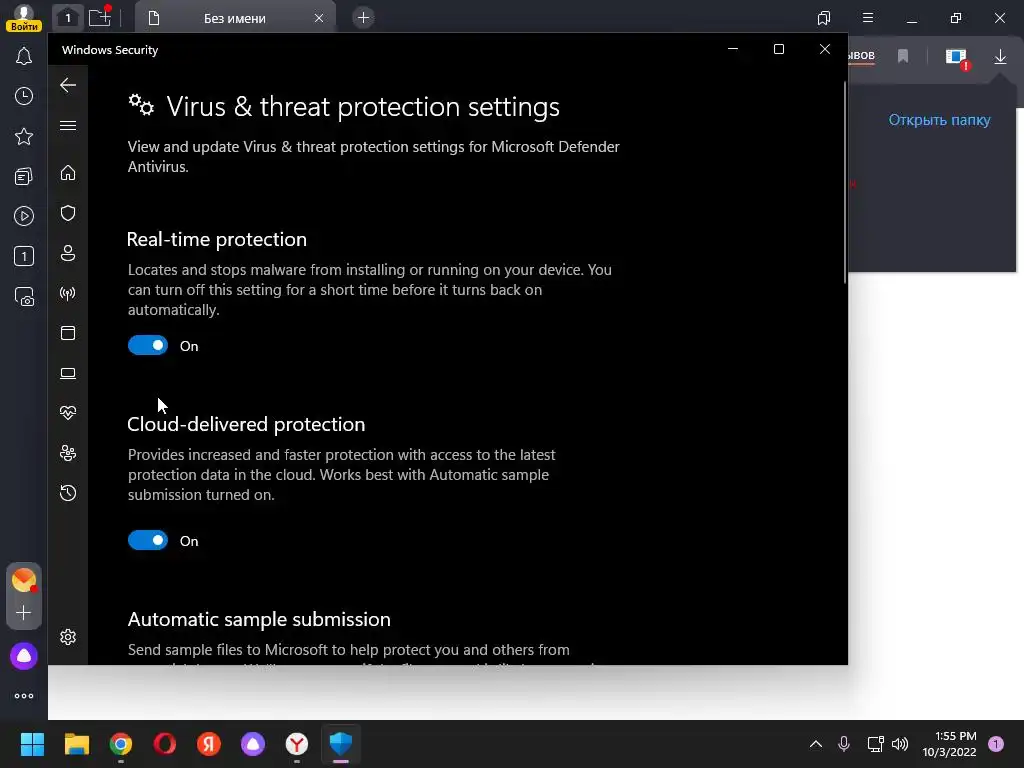The width and height of the screenshot is (1024, 768).
Task: Open Account protection person icon
Action: click(68, 253)
